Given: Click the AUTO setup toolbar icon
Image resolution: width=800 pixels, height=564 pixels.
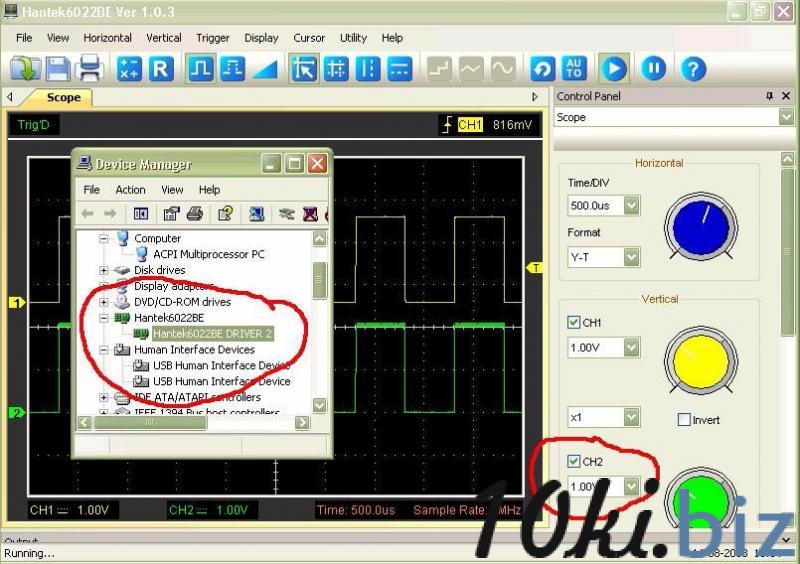Looking at the screenshot, I should point(574,68).
